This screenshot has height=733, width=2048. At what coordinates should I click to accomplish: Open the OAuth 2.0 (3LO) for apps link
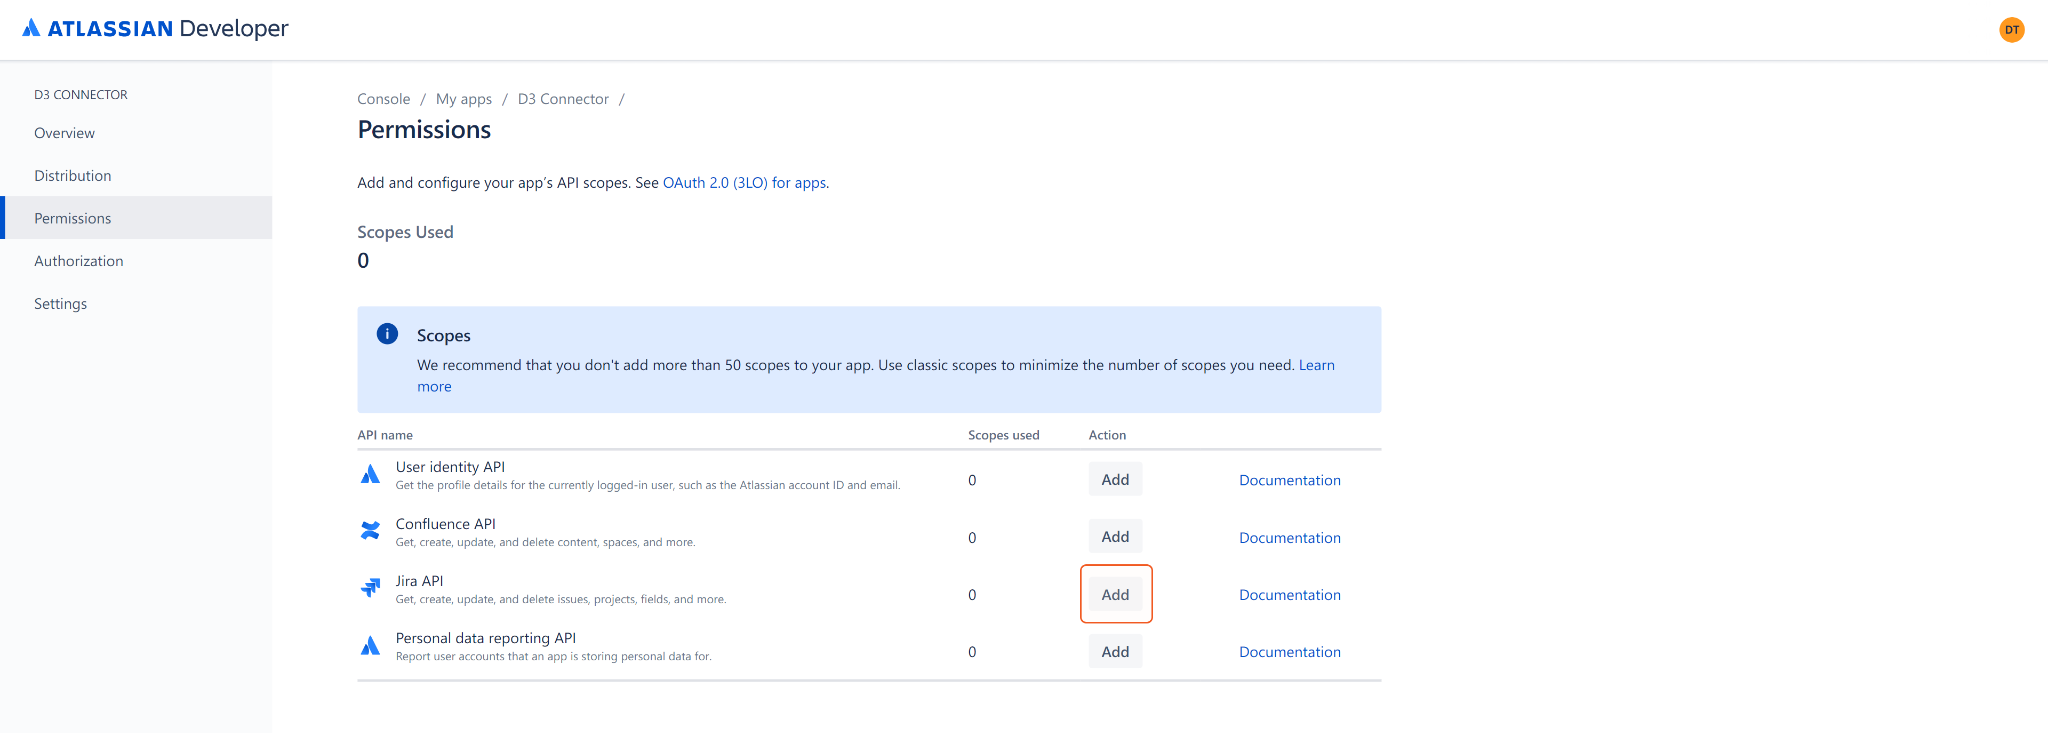pos(744,183)
